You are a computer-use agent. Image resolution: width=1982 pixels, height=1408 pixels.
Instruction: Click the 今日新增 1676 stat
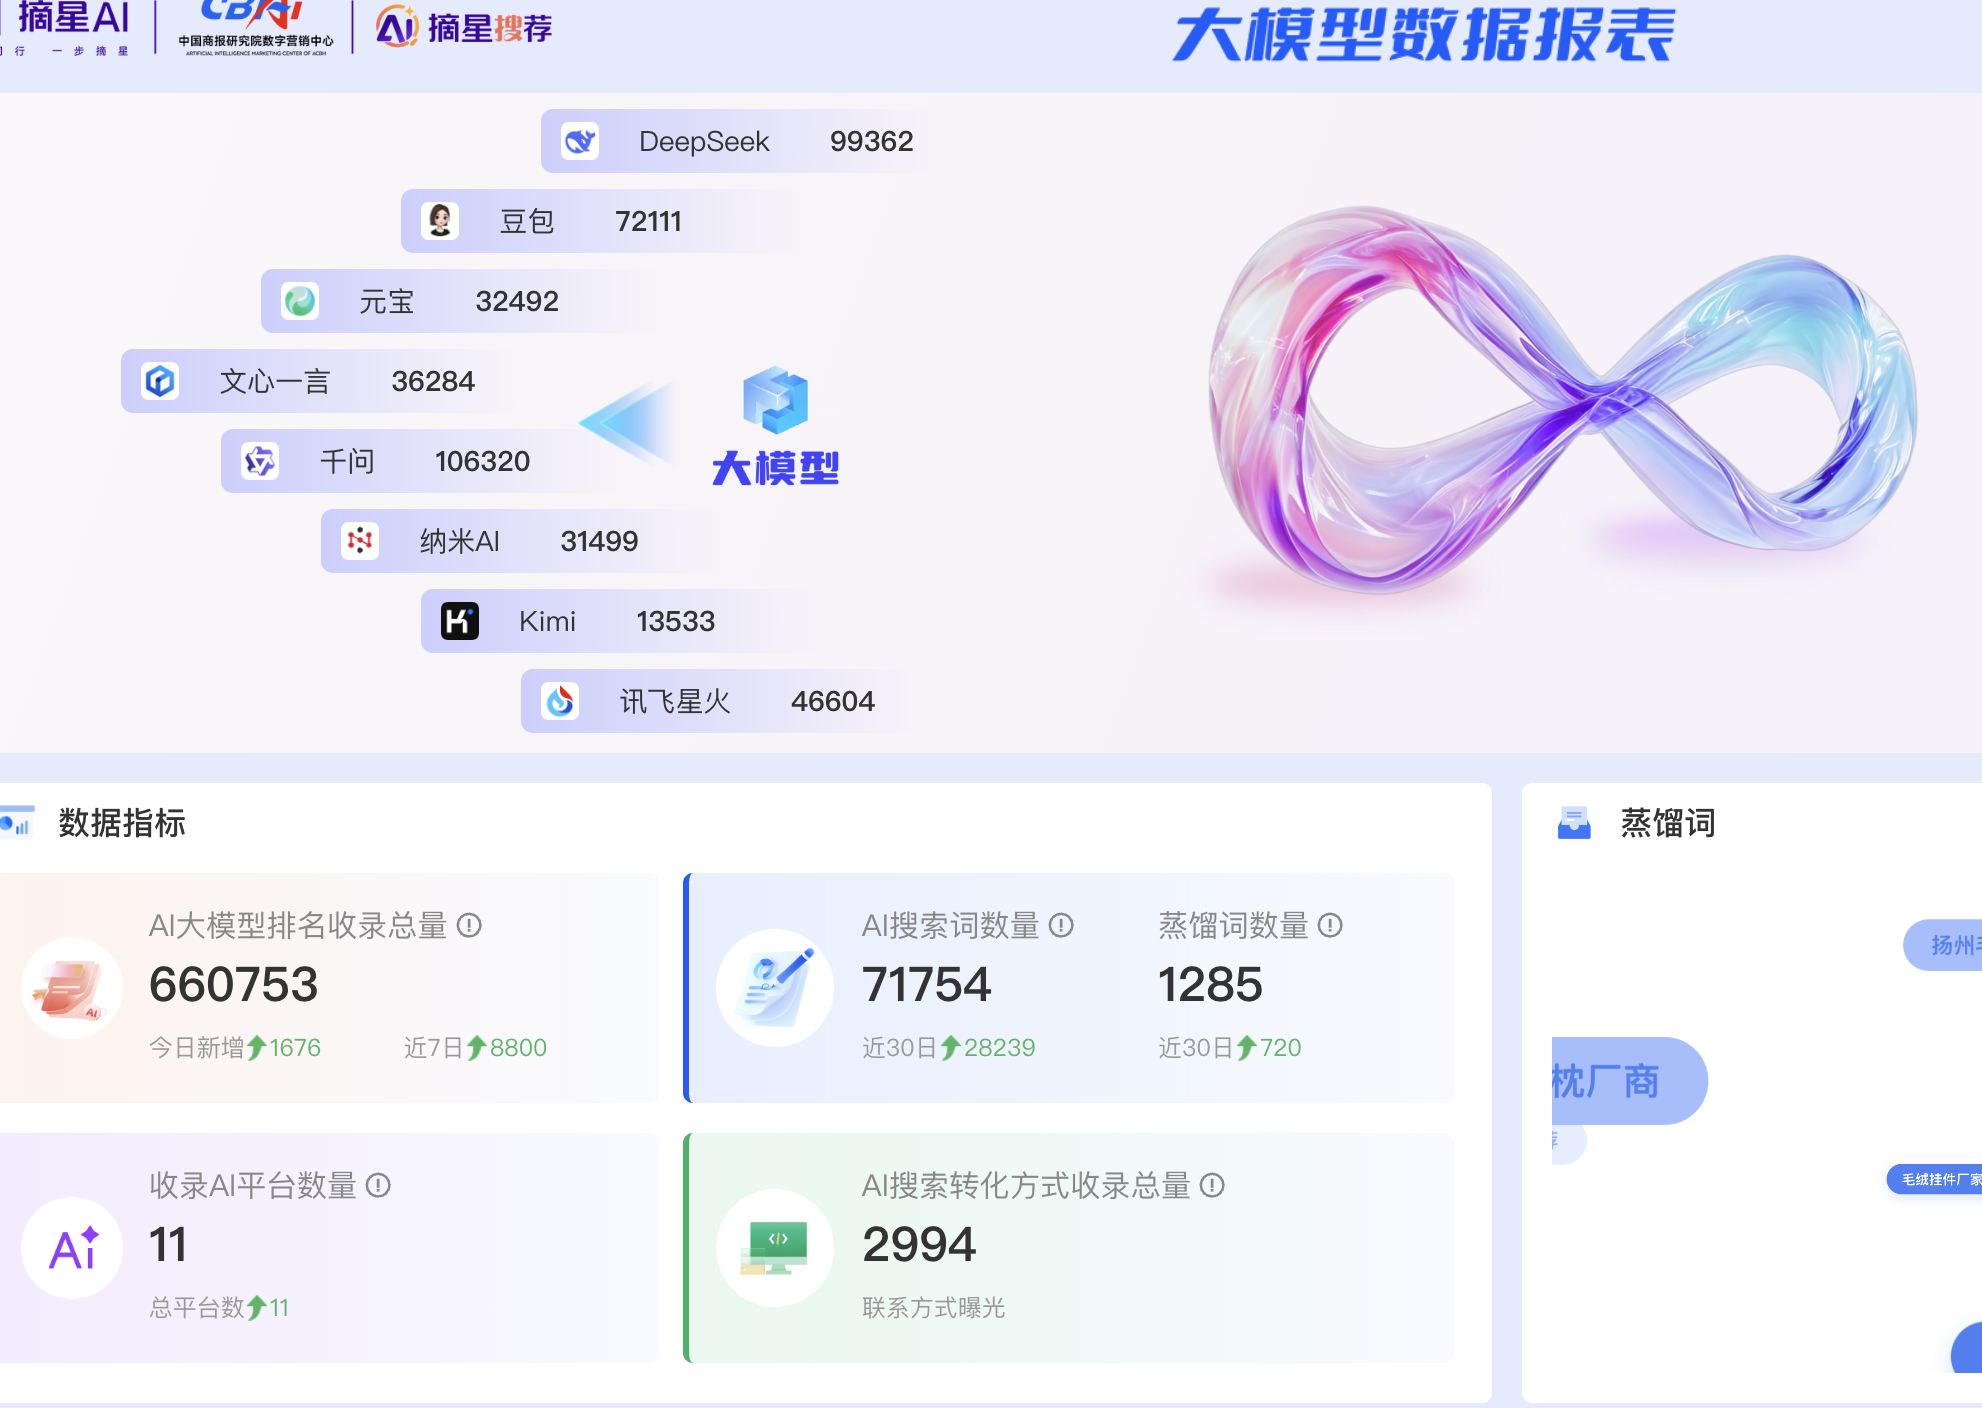point(235,1047)
